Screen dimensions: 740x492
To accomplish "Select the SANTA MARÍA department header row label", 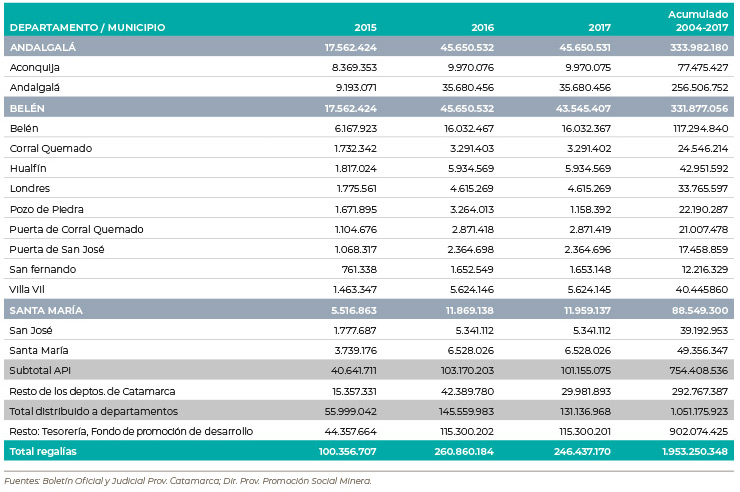I will point(46,310).
